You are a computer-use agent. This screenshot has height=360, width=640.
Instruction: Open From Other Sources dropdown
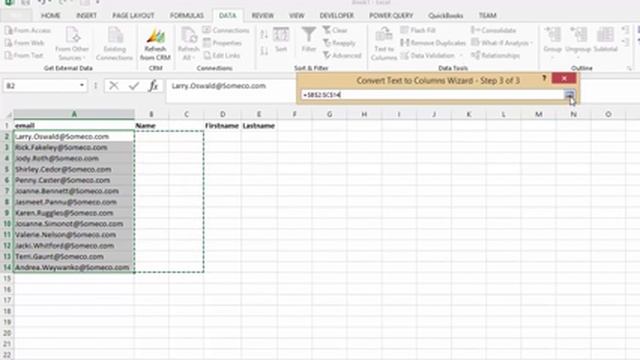pyautogui.click(x=72, y=43)
